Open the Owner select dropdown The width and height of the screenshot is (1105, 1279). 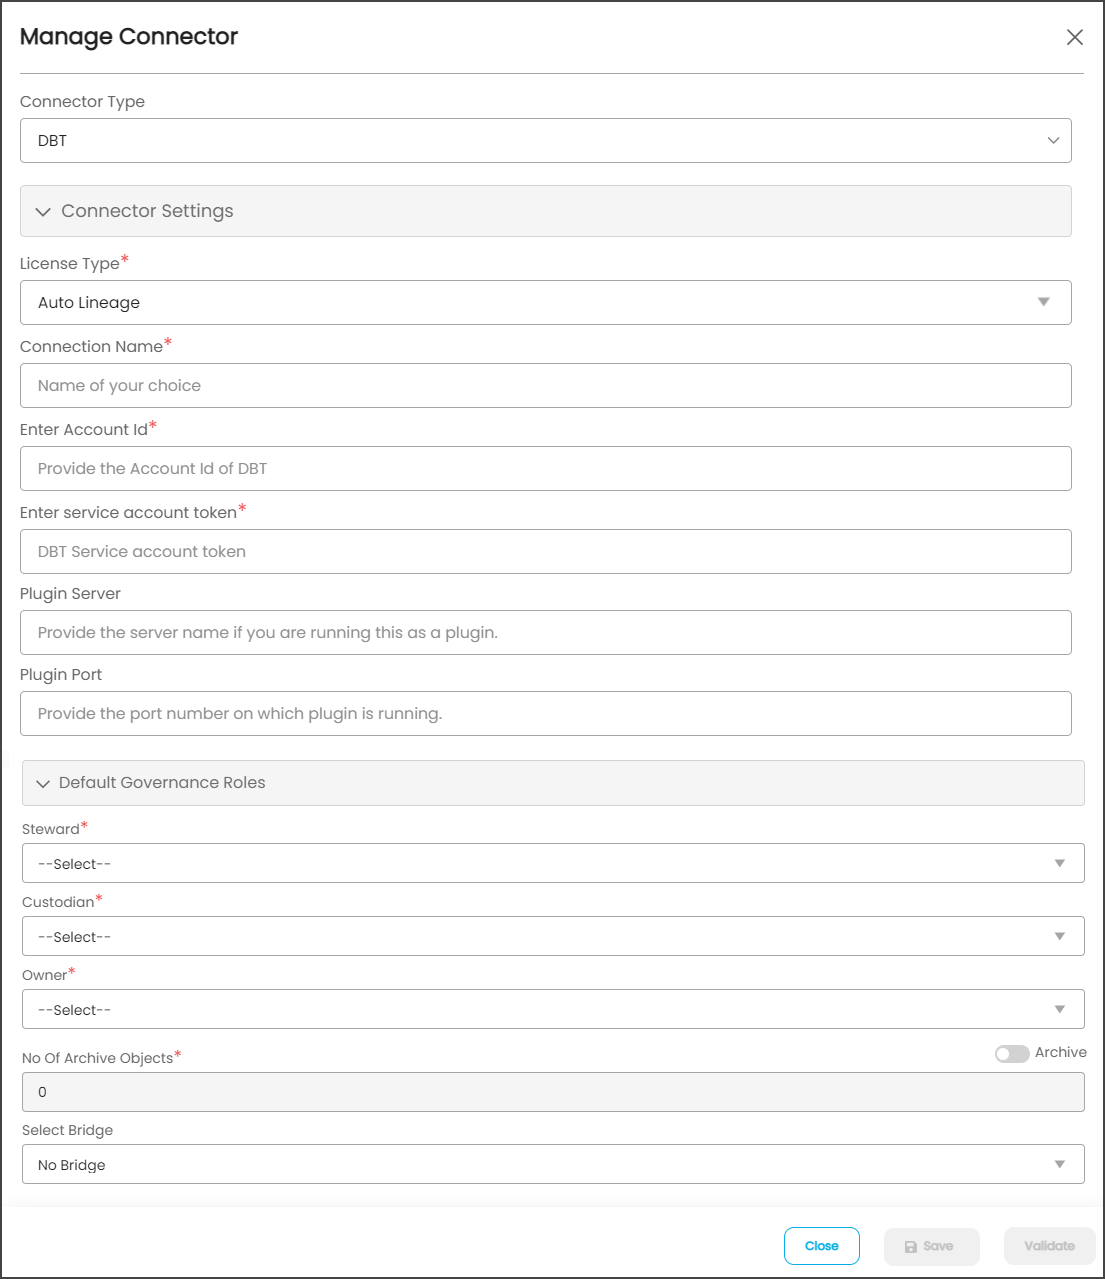552,1010
